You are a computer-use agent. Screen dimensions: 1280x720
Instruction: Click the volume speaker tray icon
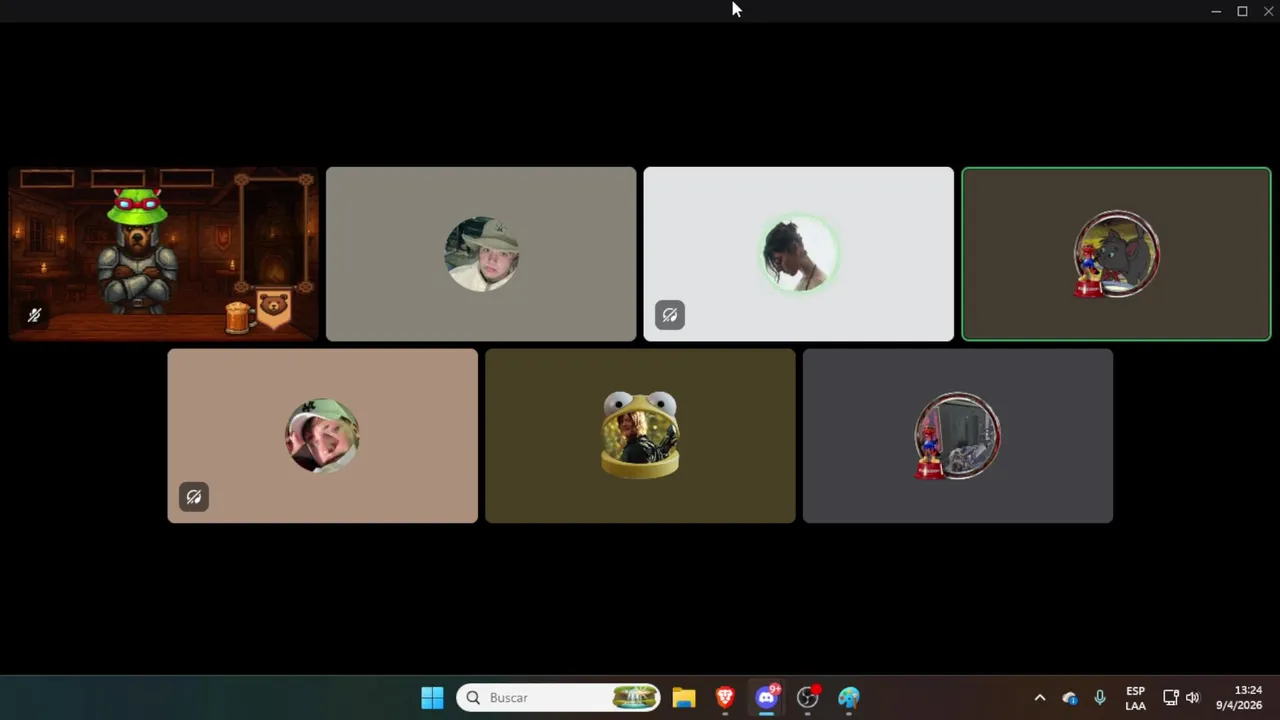tap(1192, 698)
